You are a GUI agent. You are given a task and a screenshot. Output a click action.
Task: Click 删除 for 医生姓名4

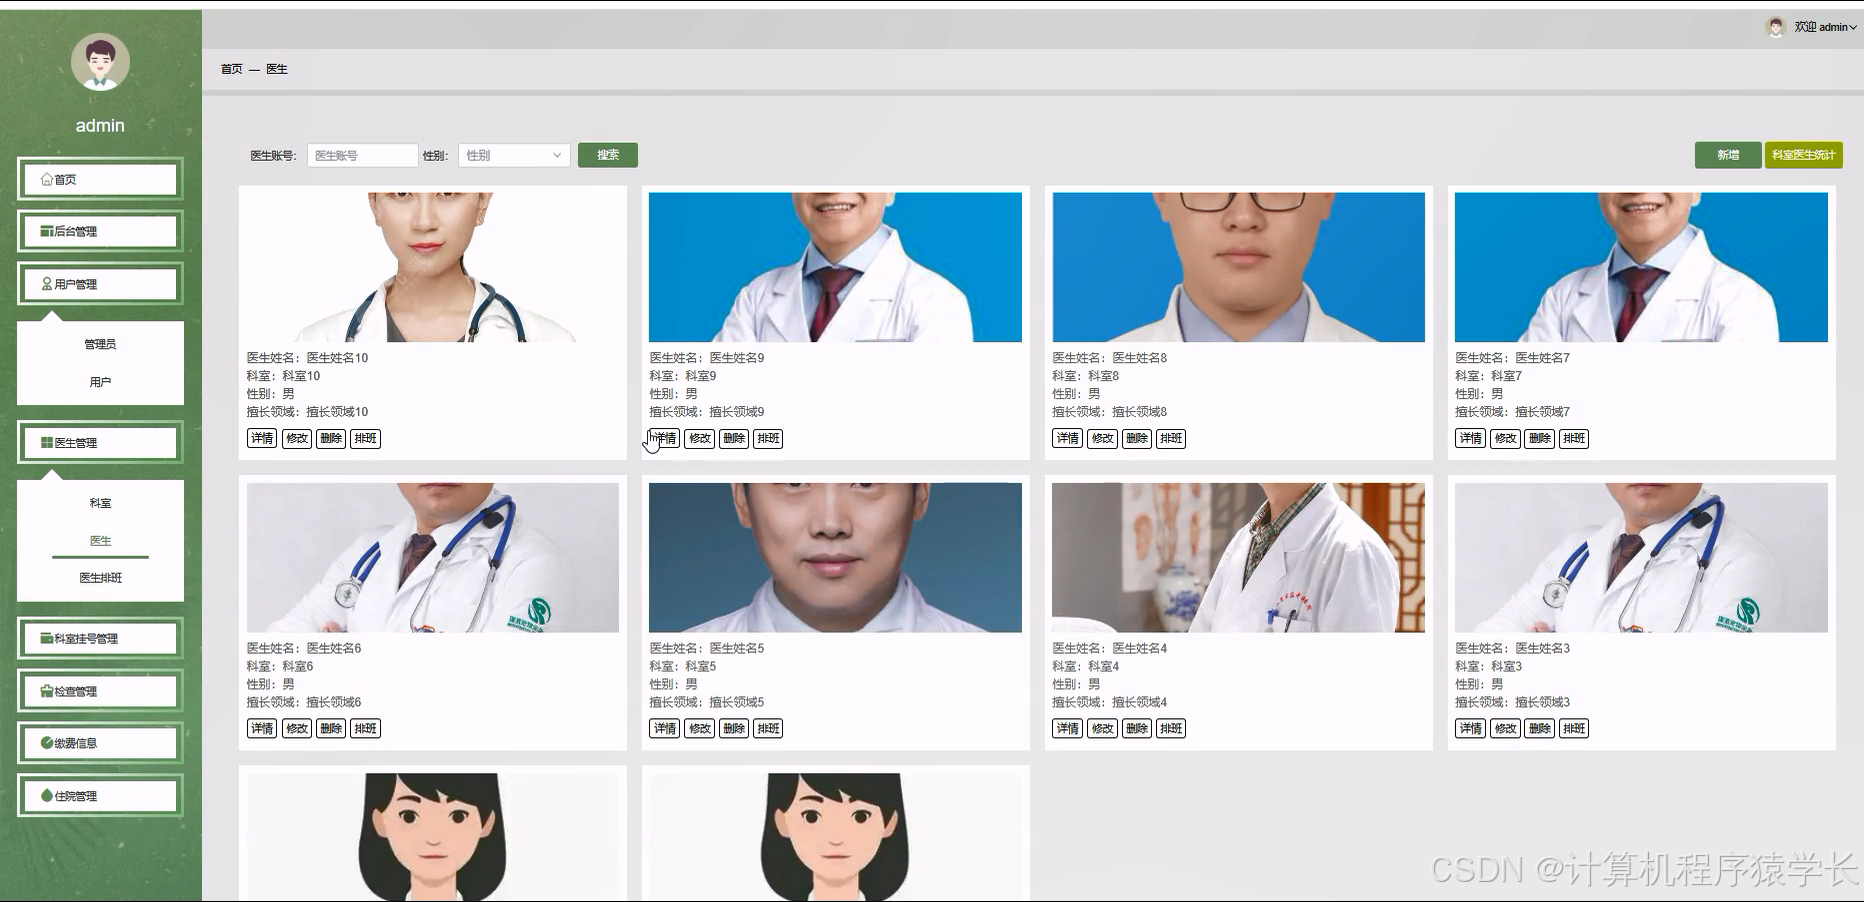(x=1137, y=728)
